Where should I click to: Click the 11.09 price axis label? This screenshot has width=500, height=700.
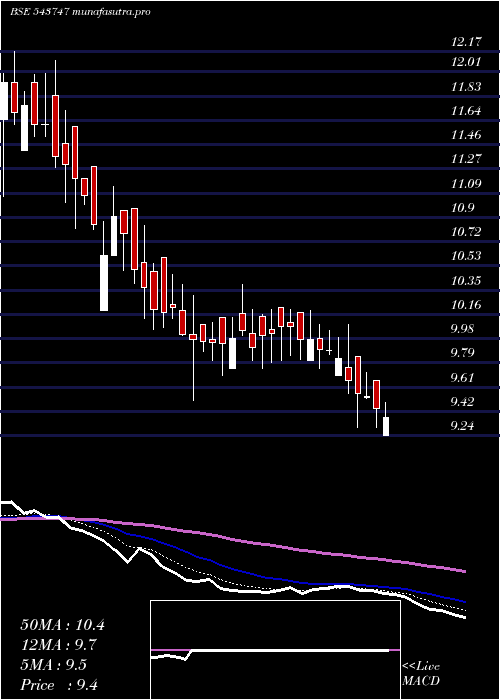coord(466,183)
